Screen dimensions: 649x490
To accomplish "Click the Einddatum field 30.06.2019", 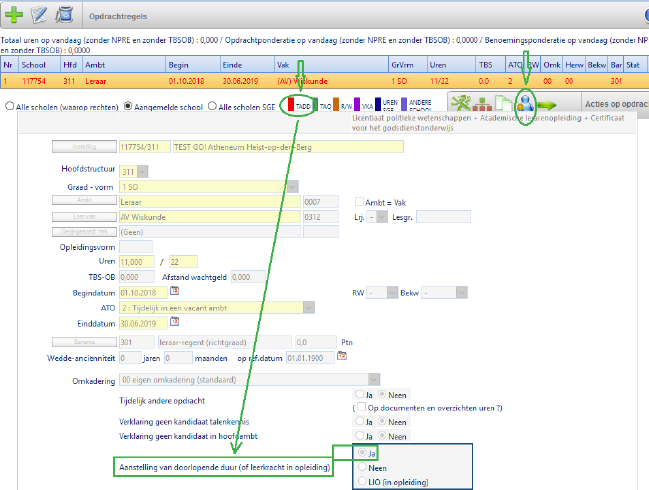I will point(143,323).
